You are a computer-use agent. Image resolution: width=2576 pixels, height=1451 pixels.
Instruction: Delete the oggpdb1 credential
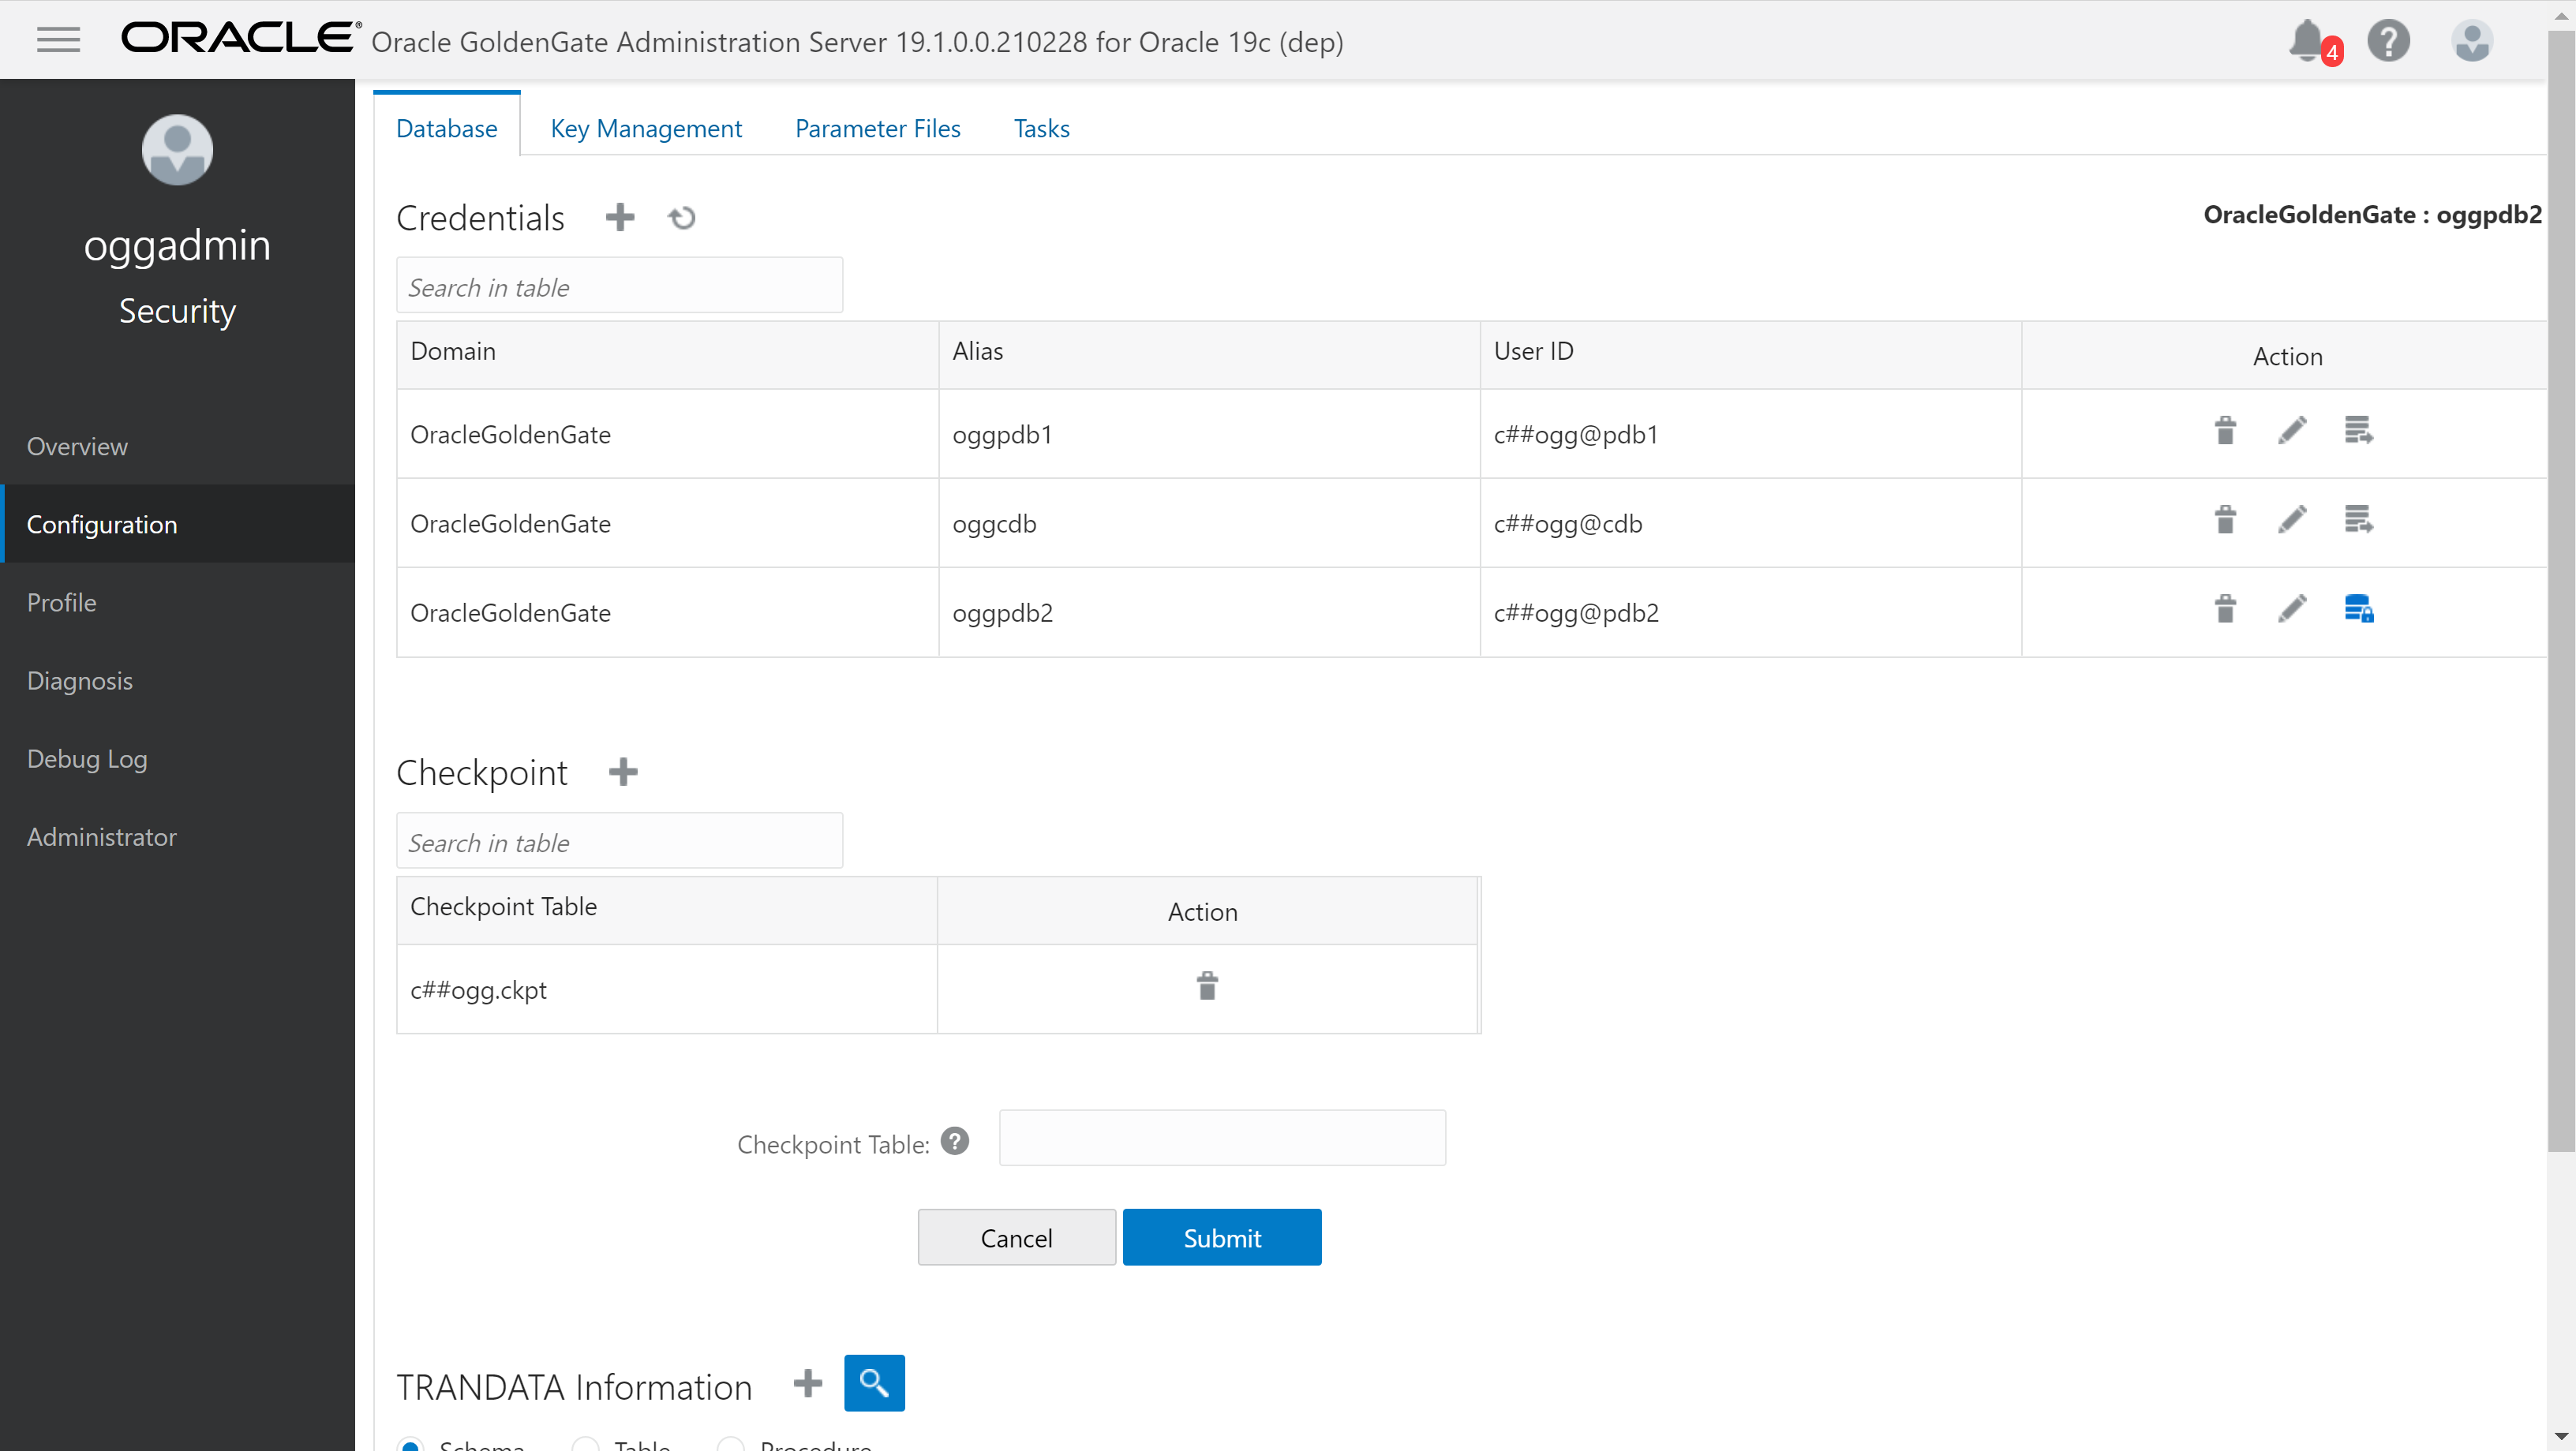click(x=2224, y=432)
